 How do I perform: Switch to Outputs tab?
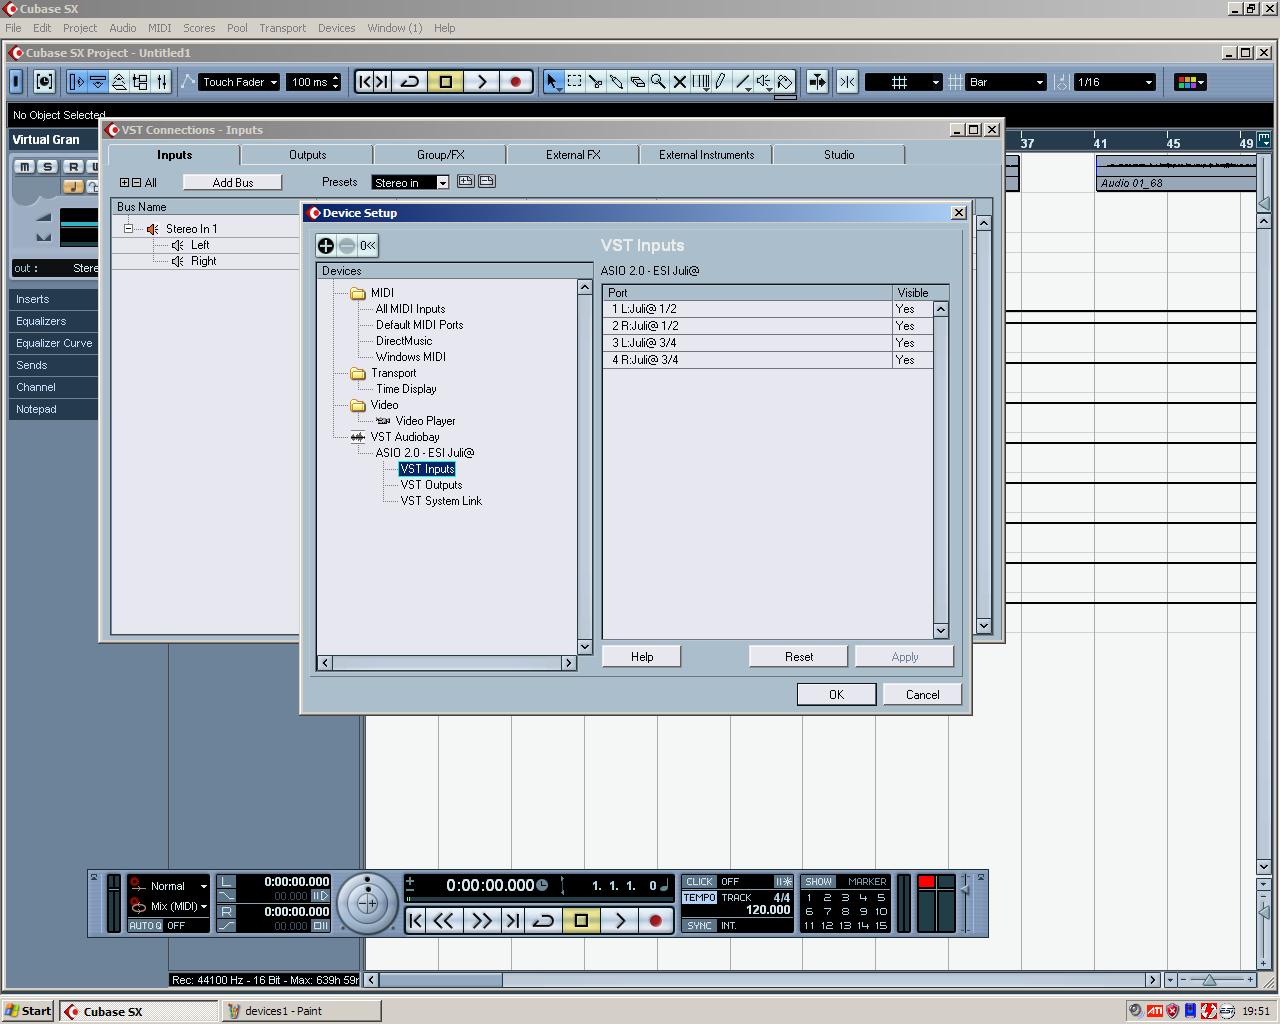(308, 155)
